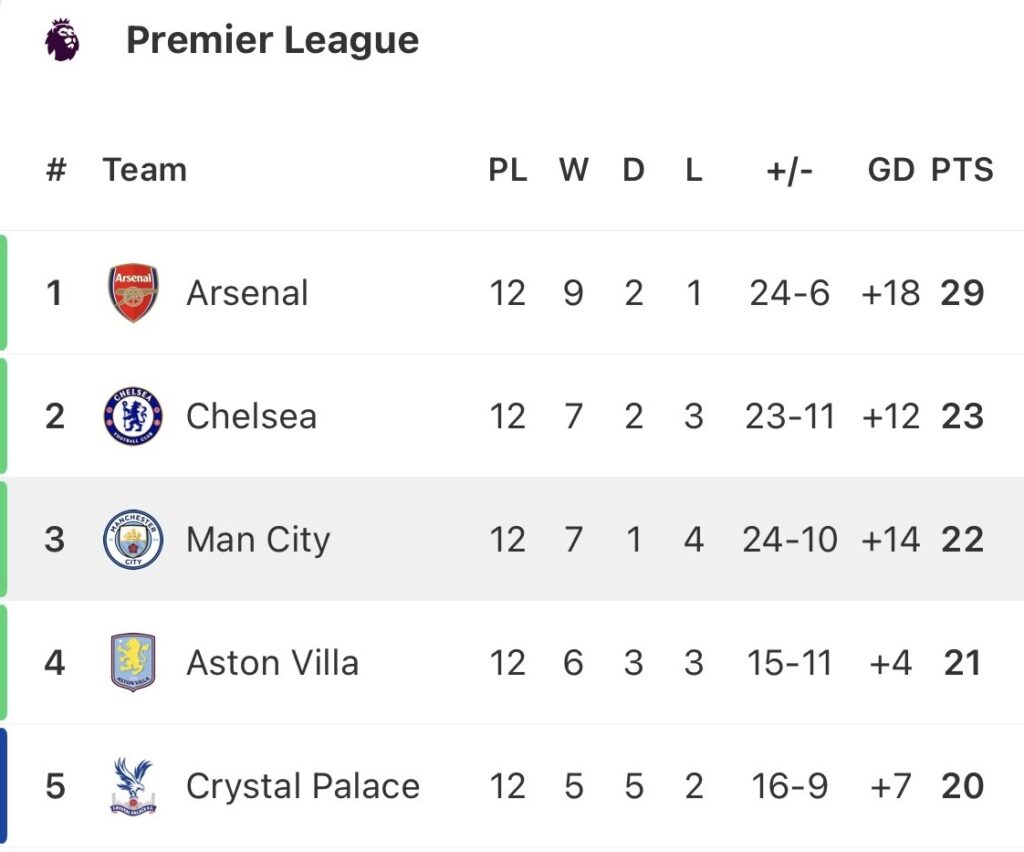Screen dimensions: 1024x852
Task: Click the Arsenal club crest
Action: click(133, 293)
